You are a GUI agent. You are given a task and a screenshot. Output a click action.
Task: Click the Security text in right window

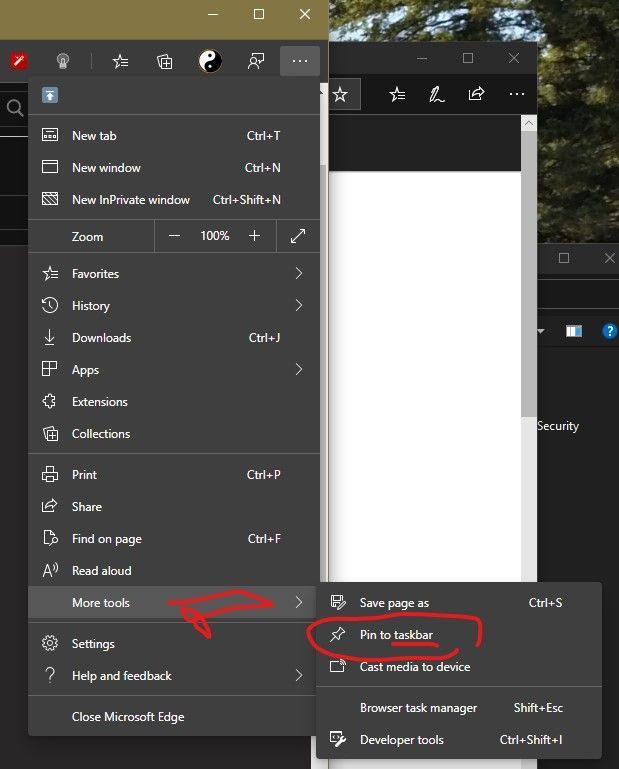pyautogui.click(x=558, y=426)
